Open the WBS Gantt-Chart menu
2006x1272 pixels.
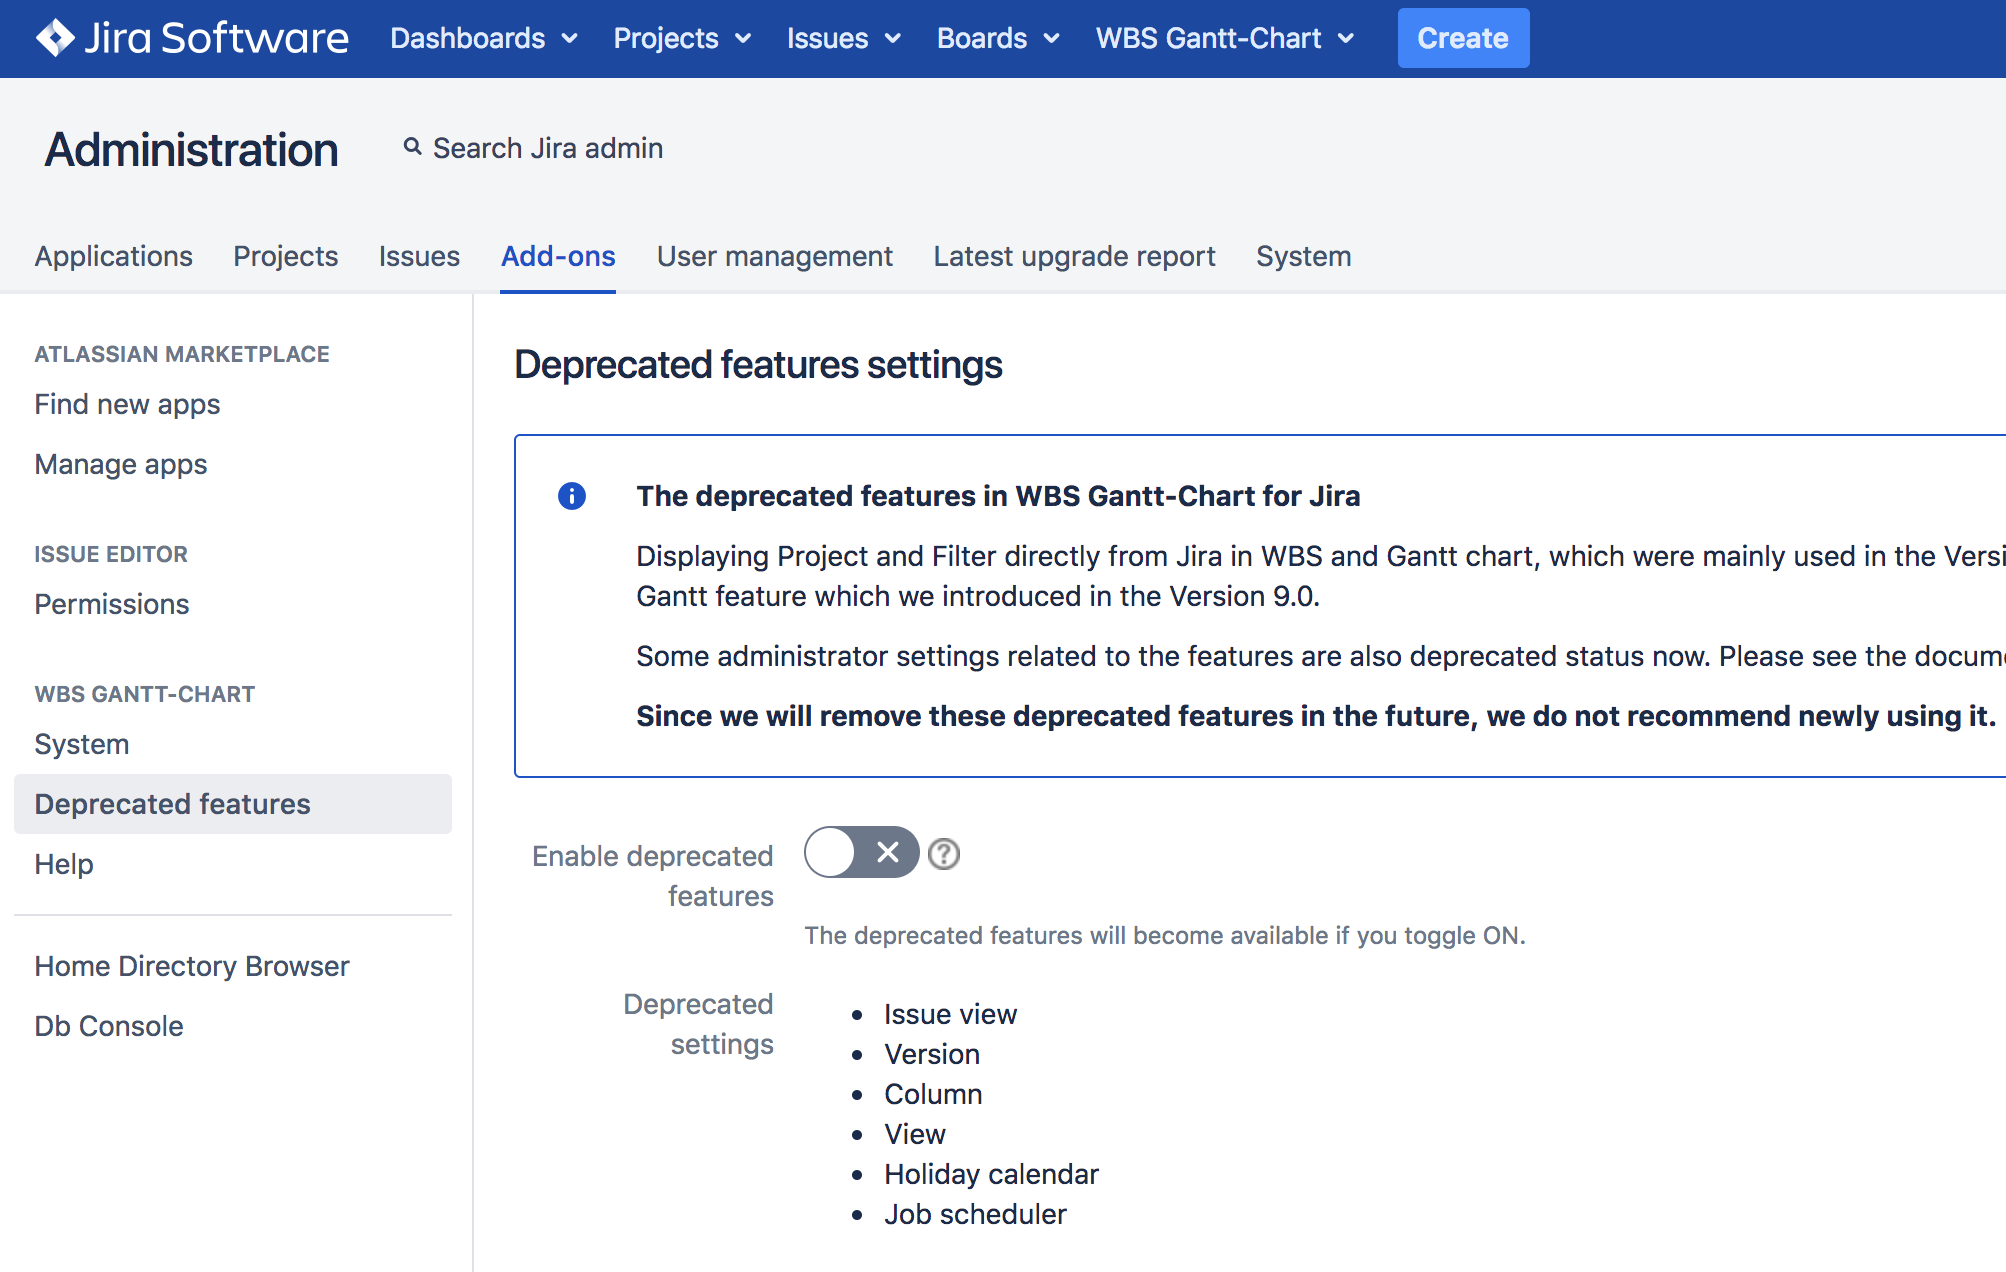1224,38
